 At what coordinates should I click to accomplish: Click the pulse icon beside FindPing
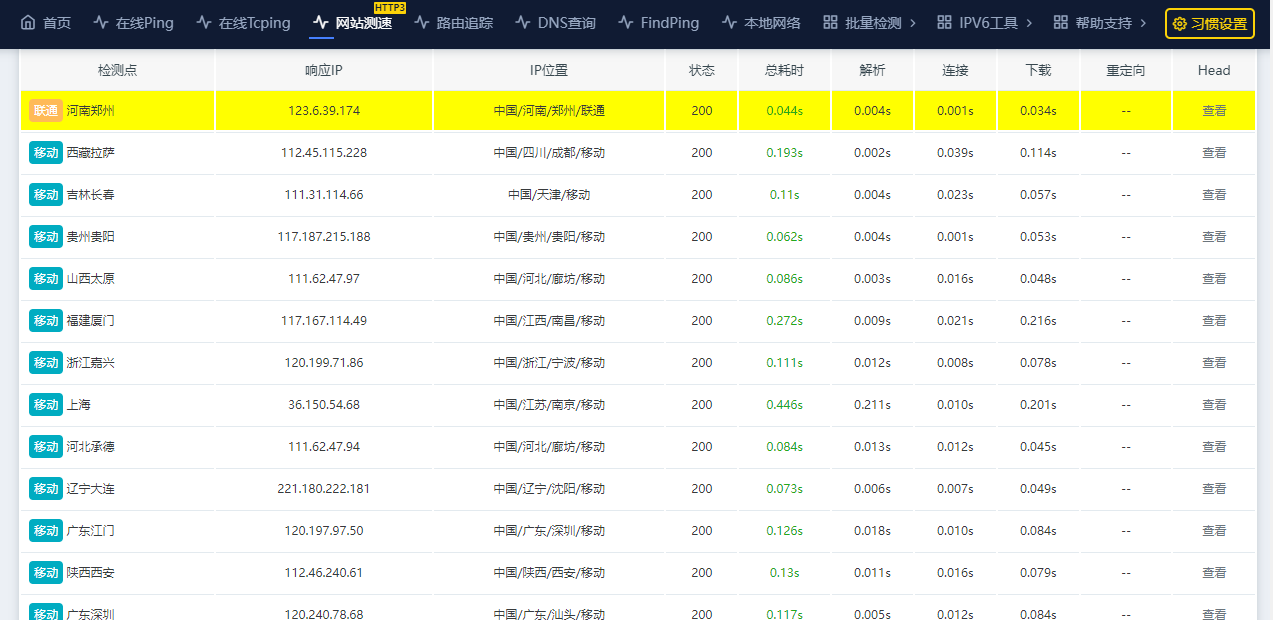coord(626,22)
